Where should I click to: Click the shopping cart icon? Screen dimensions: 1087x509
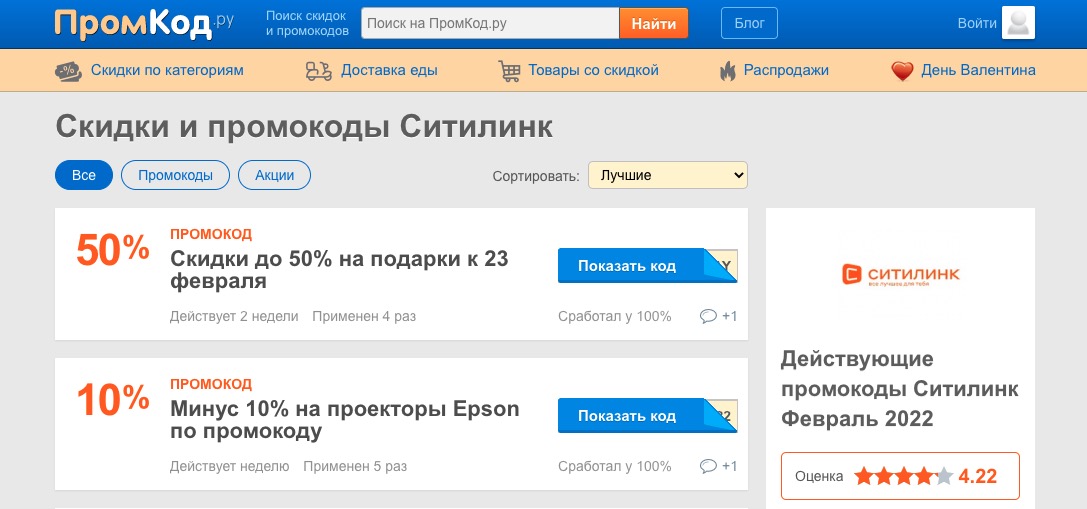pyautogui.click(x=510, y=71)
